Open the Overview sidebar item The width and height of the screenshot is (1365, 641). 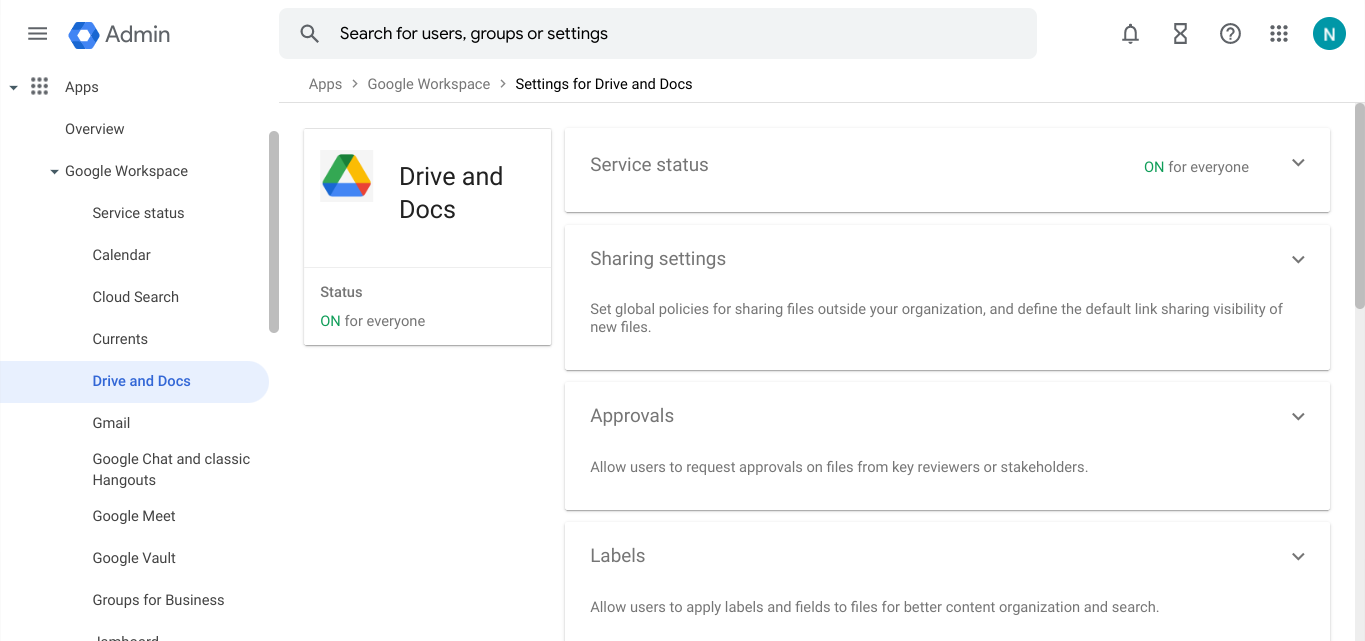[x=95, y=129]
